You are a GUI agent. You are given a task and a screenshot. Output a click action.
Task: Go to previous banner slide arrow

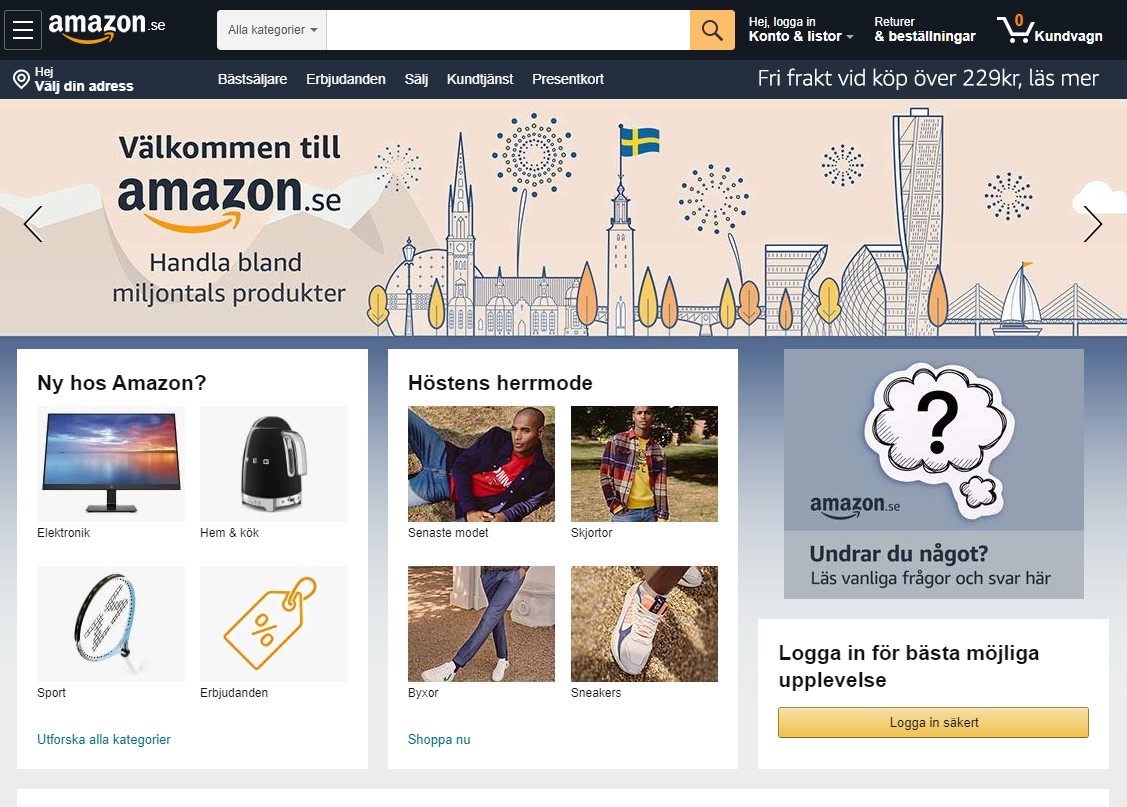tap(33, 223)
